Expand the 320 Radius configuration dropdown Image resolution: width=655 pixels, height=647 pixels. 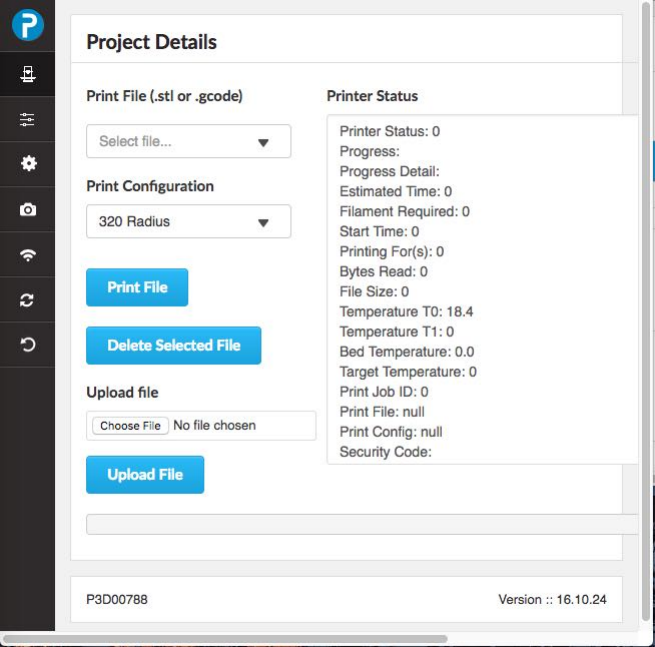[x=188, y=222]
